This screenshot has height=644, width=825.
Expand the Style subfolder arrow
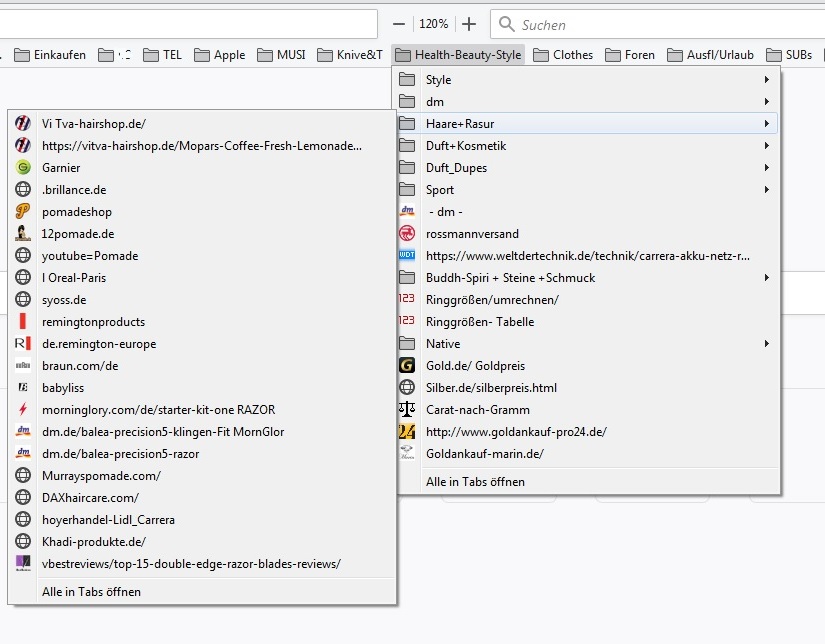pos(767,79)
